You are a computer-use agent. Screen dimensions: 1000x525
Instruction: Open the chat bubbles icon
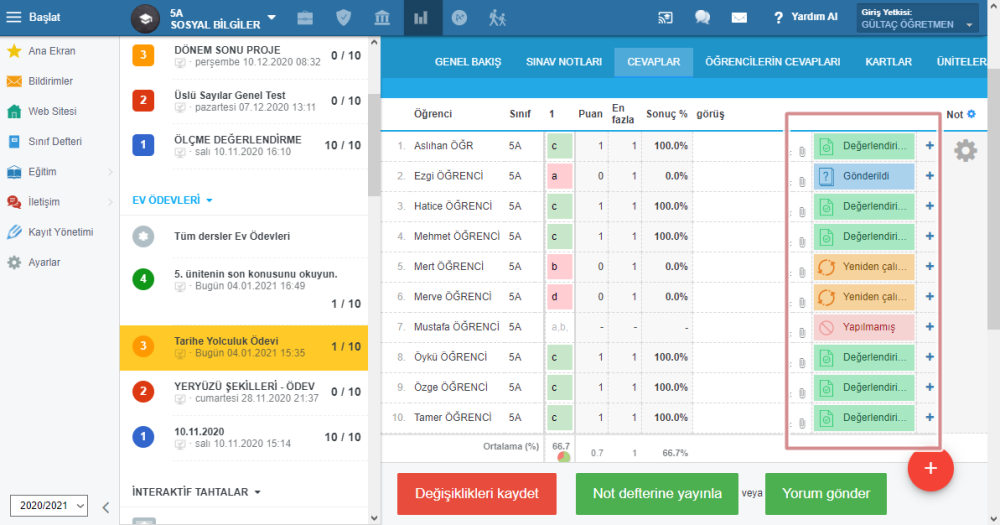[702, 18]
